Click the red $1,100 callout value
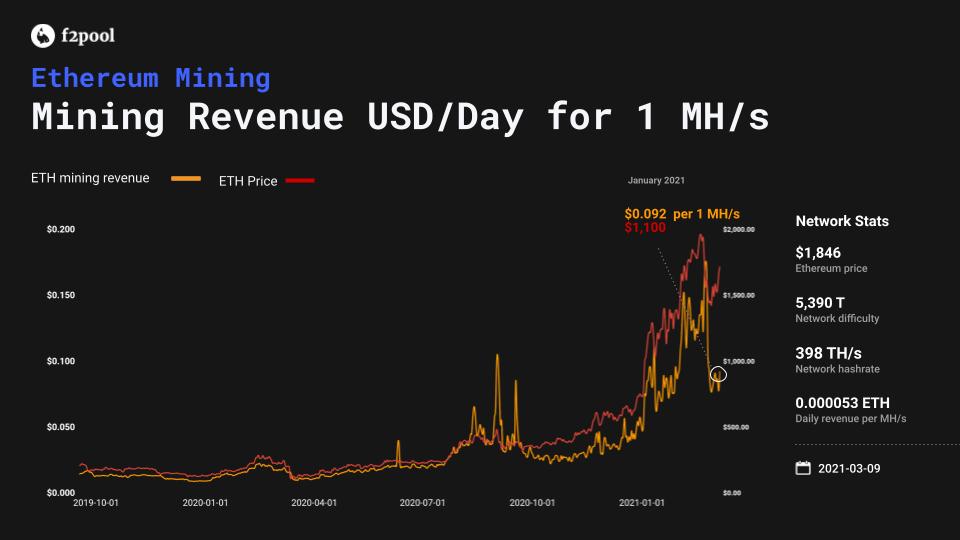Image resolution: width=960 pixels, height=540 pixels. (645, 228)
